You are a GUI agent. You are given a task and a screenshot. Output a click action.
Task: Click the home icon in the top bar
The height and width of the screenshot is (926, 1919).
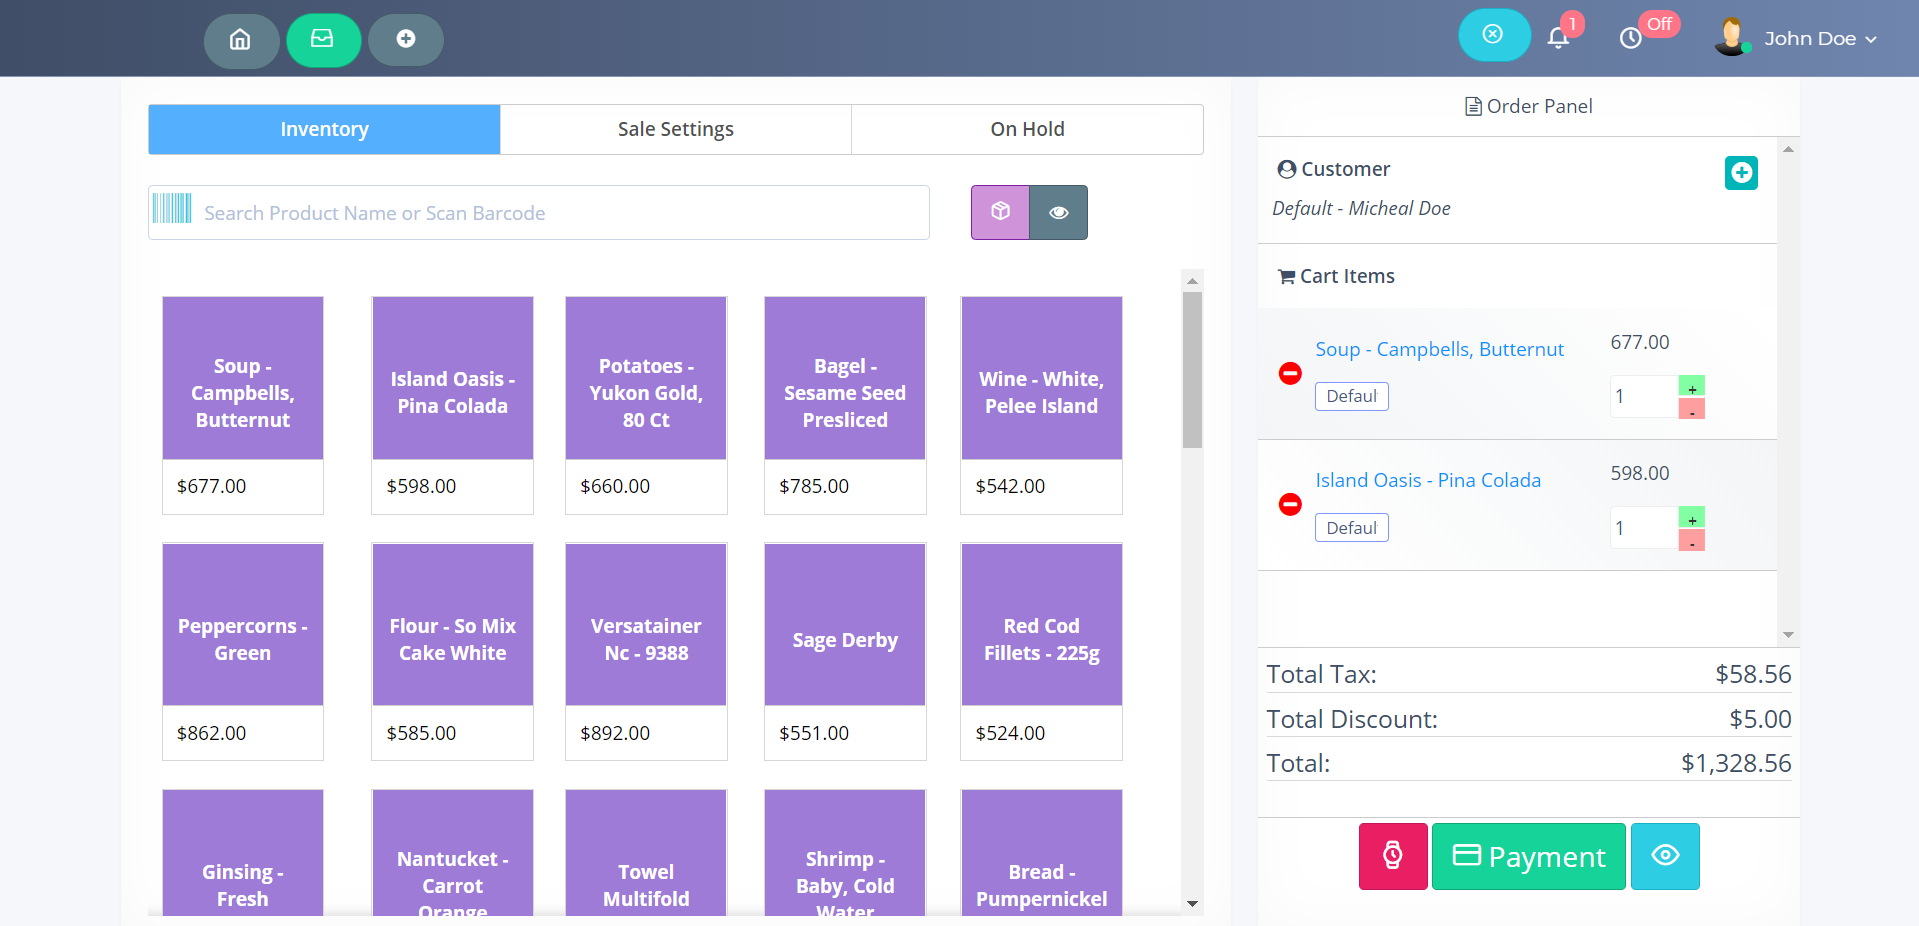(x=241, y=40)
